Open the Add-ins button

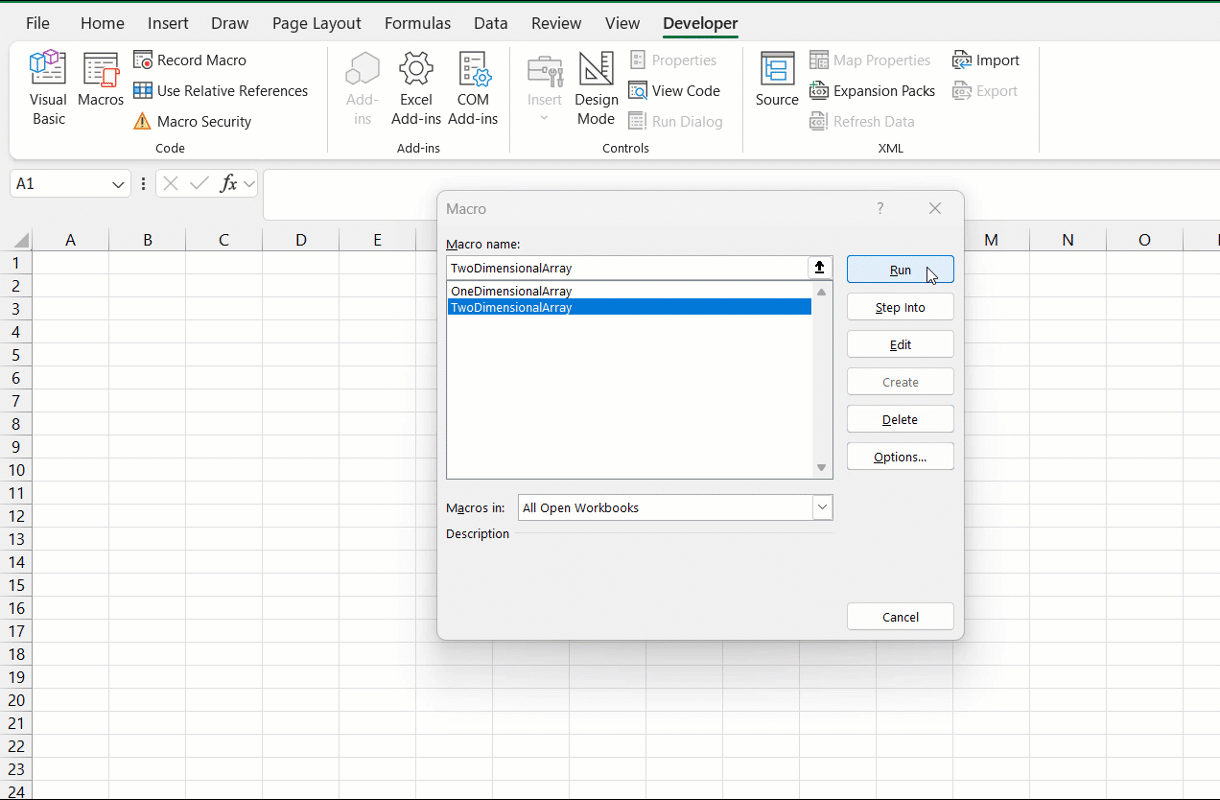pos(362,89)
